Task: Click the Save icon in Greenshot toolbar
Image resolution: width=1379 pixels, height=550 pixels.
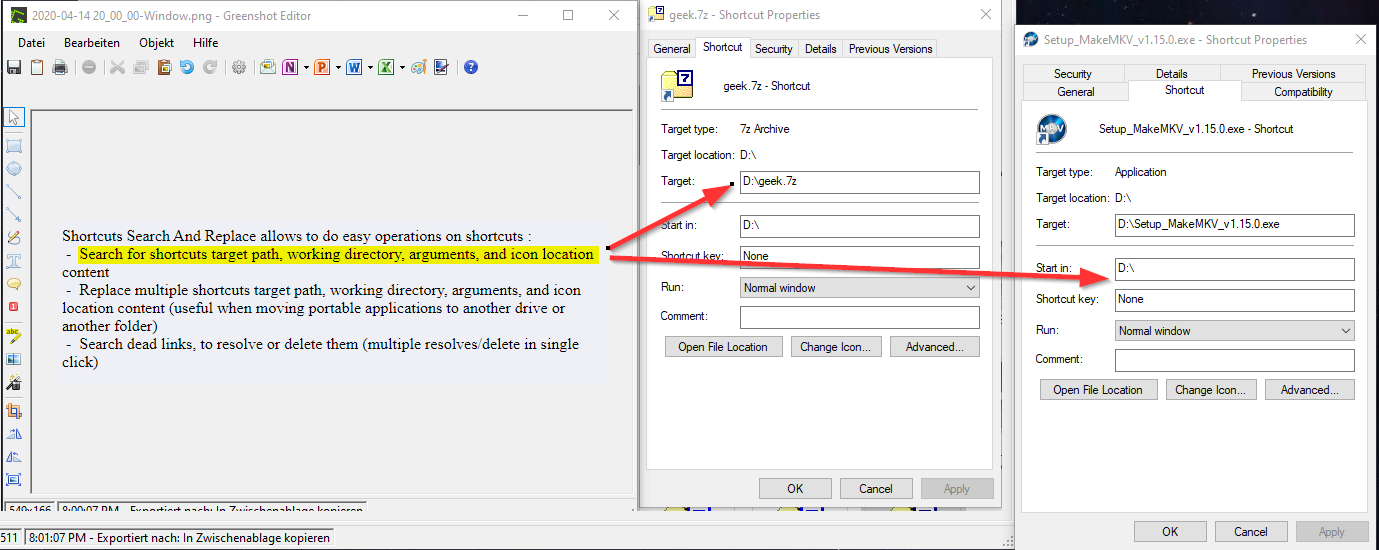Action: pos(14,67)
